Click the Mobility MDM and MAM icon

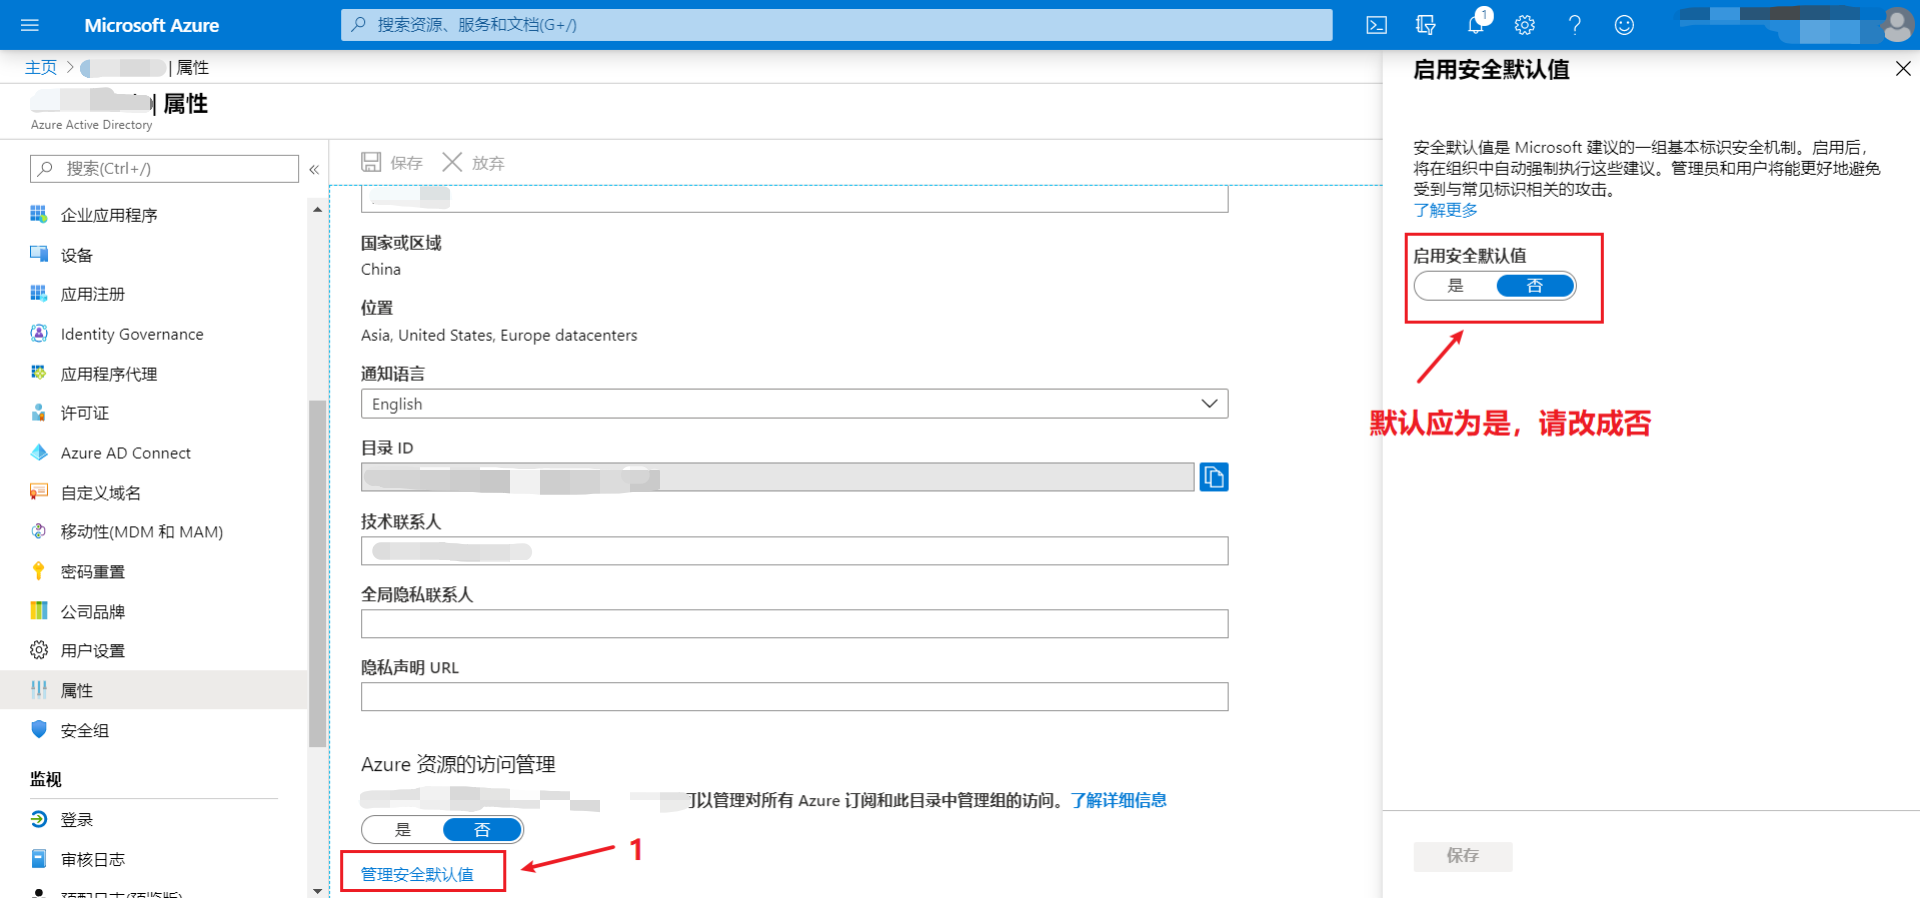click(x=39, y=531)
